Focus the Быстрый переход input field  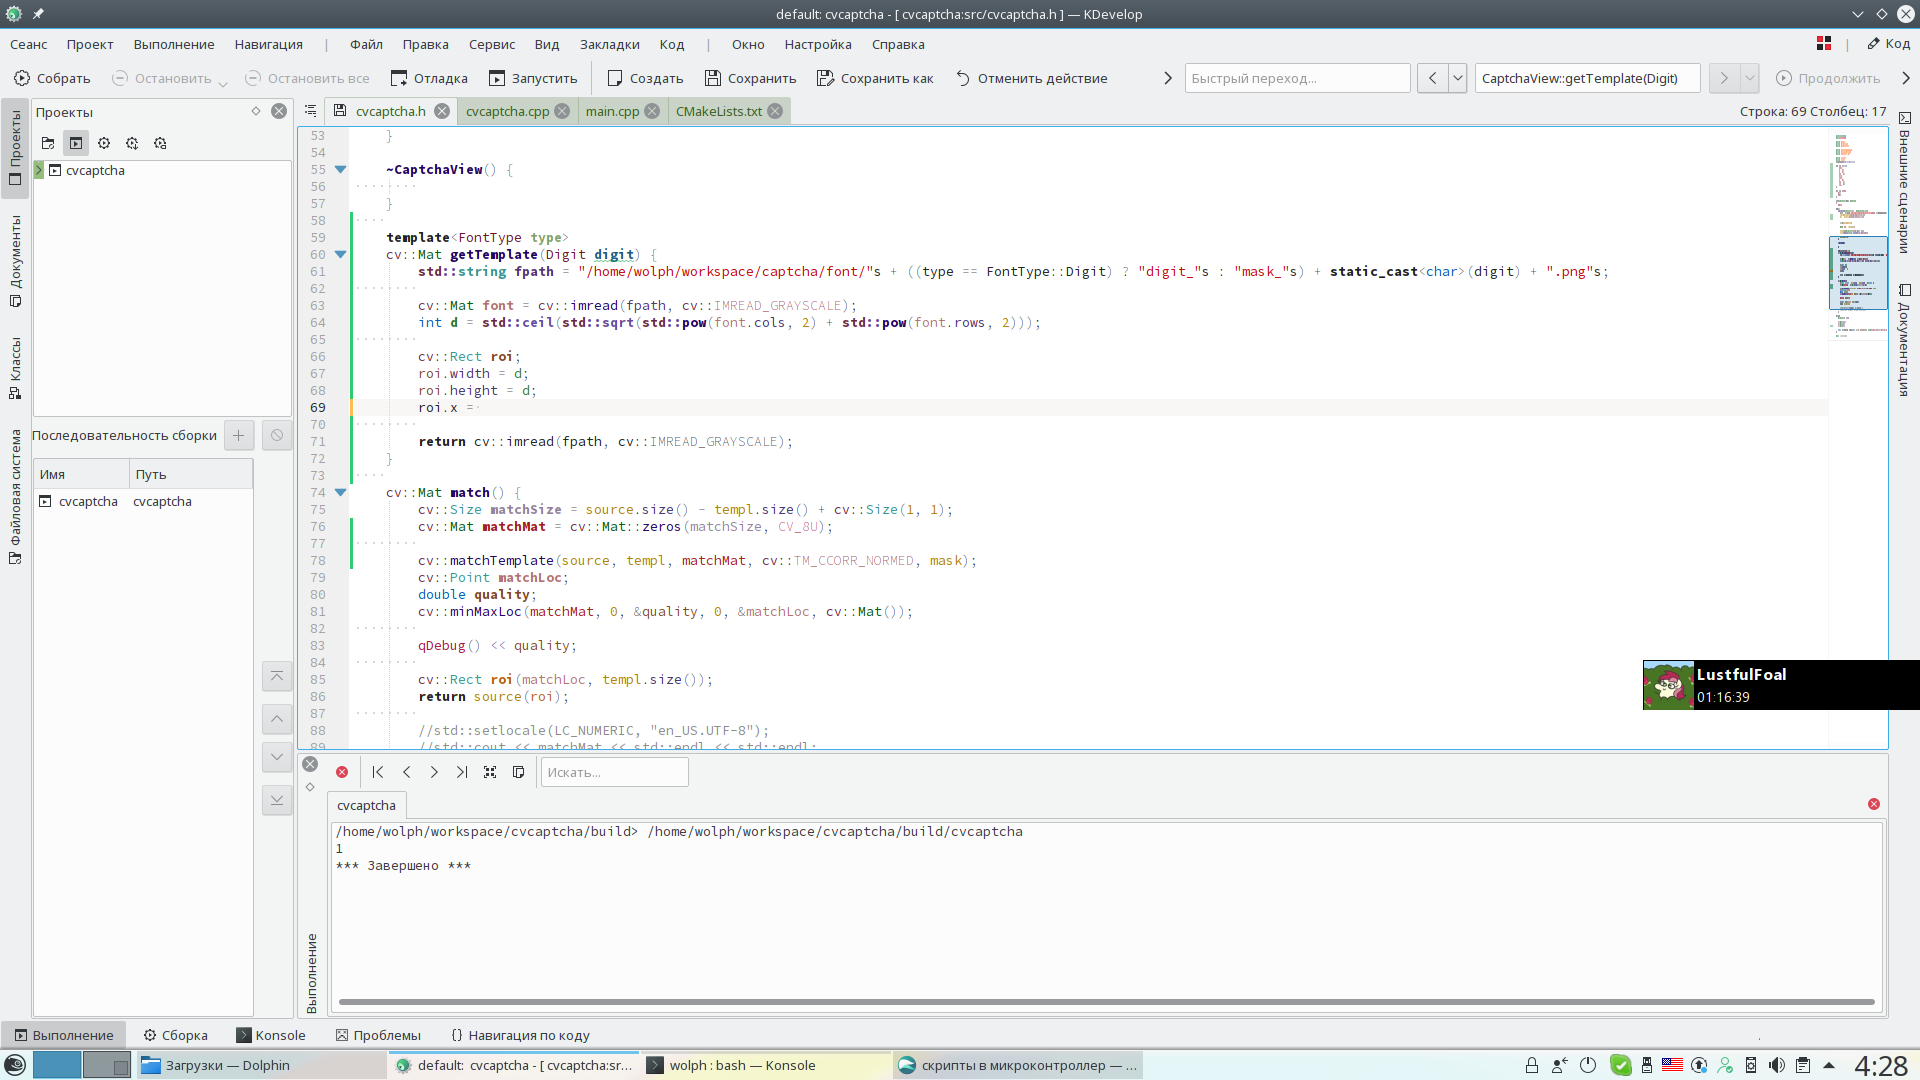point(1297,78)
